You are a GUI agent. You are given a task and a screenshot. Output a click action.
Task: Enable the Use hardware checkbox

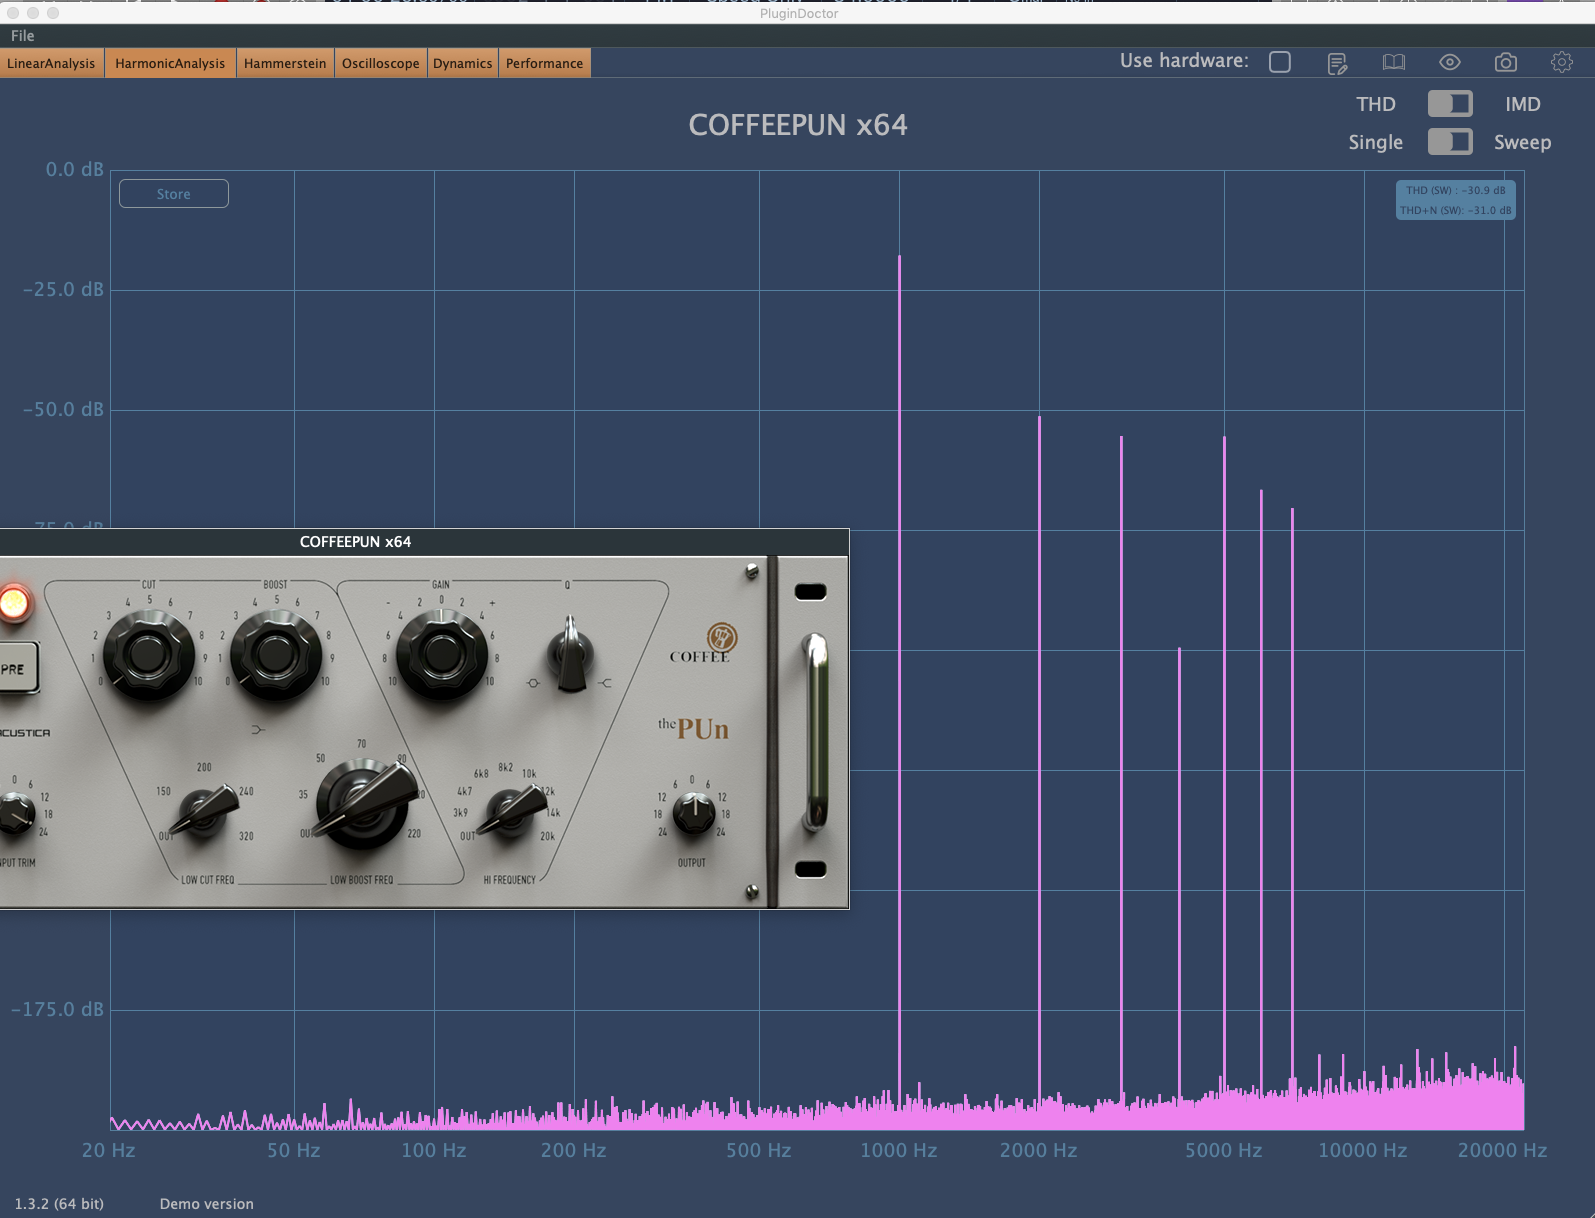(1280, 62)
